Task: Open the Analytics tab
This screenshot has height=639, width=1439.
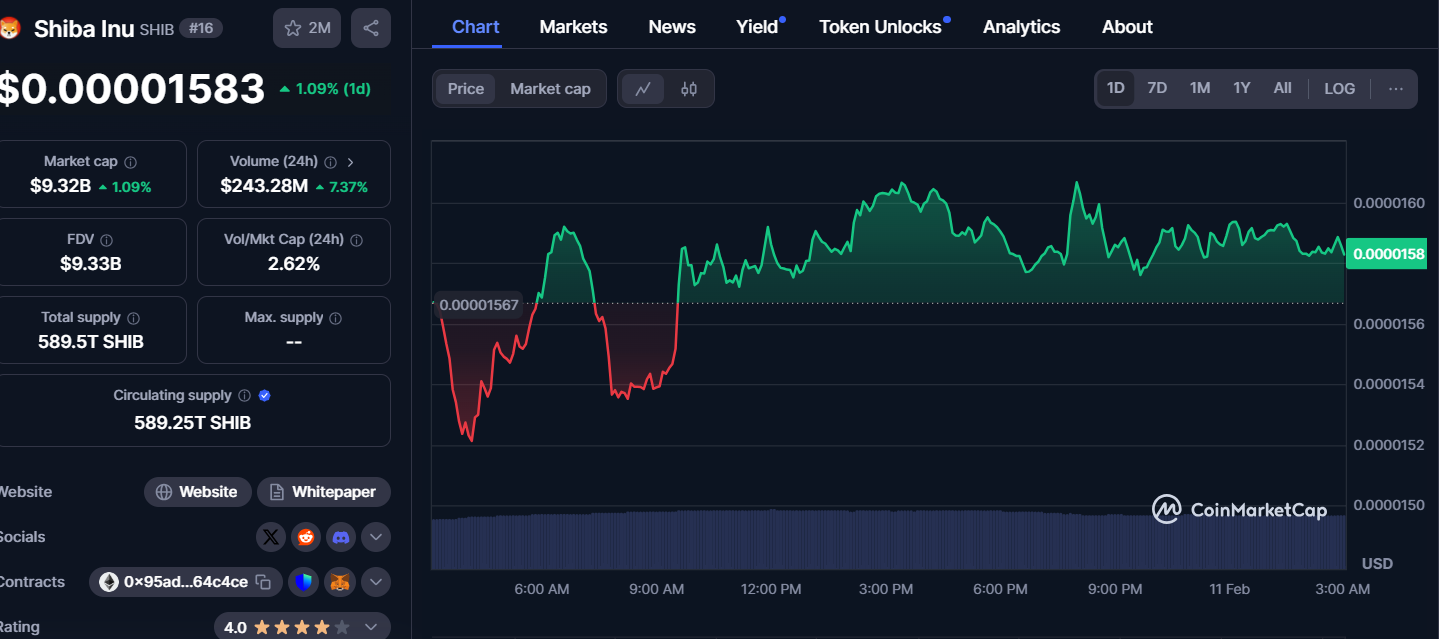Action: 1022,27
